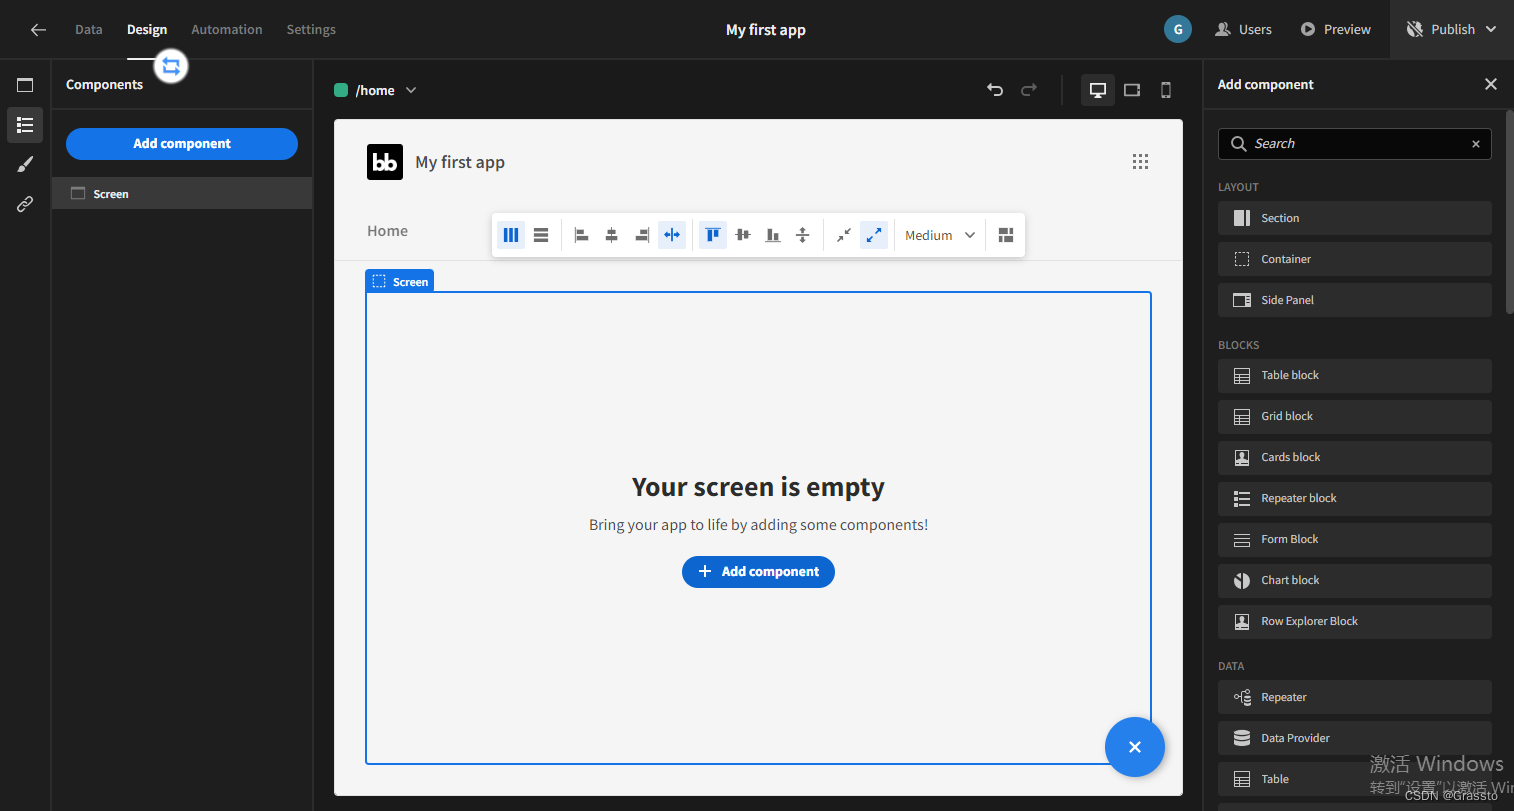Align content vertically to top

click(x=713, y=235)
